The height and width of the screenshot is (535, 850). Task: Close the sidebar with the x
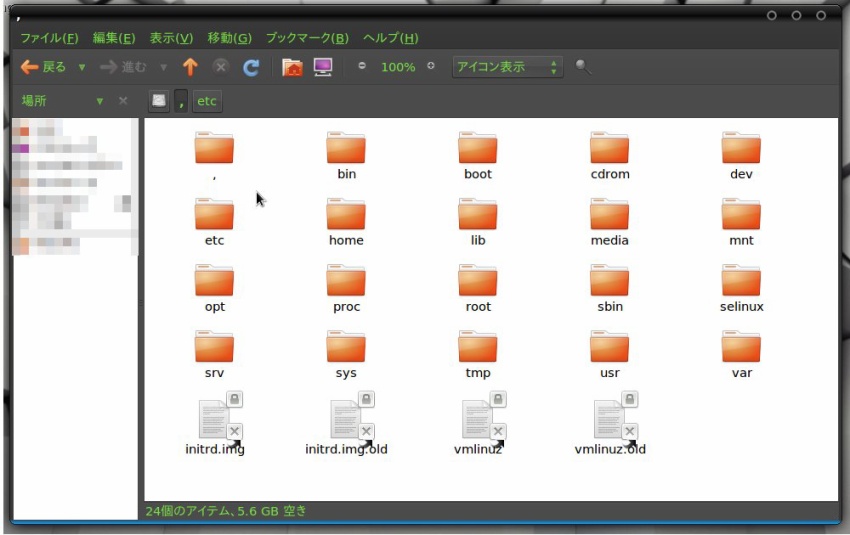coord(123,101)
